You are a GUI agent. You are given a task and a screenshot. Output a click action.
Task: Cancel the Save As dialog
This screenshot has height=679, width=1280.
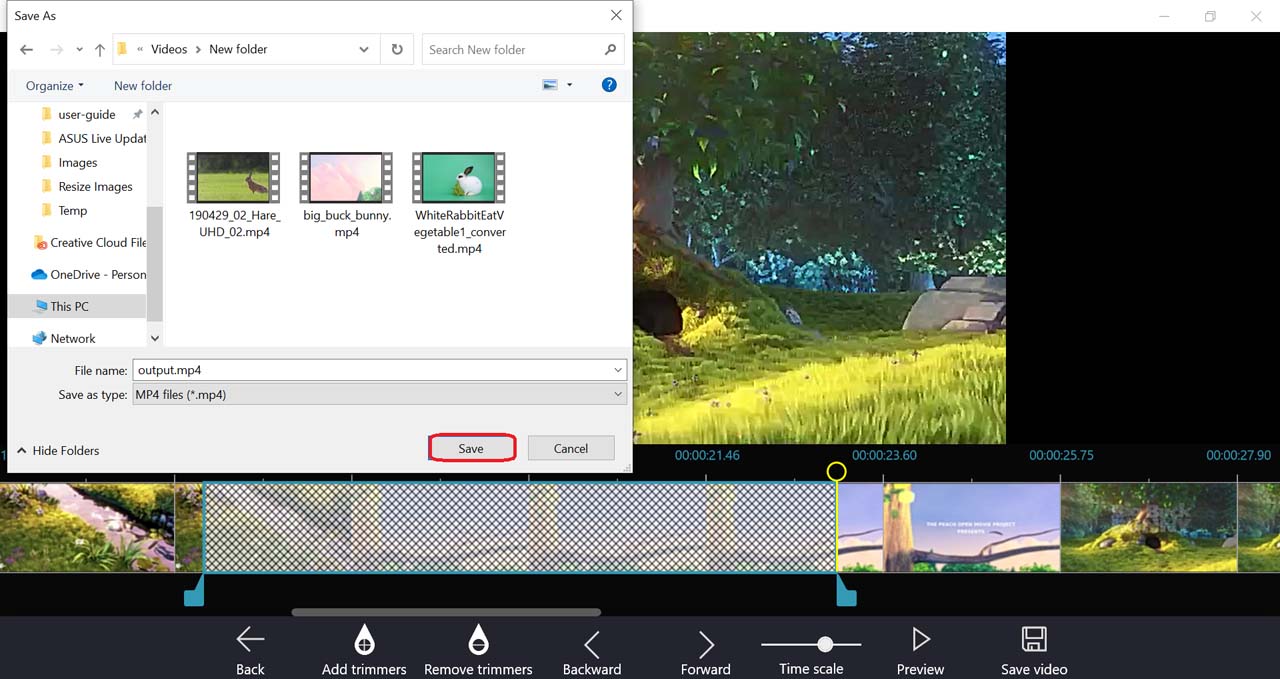pyautogui.click(x=571, y=448)
